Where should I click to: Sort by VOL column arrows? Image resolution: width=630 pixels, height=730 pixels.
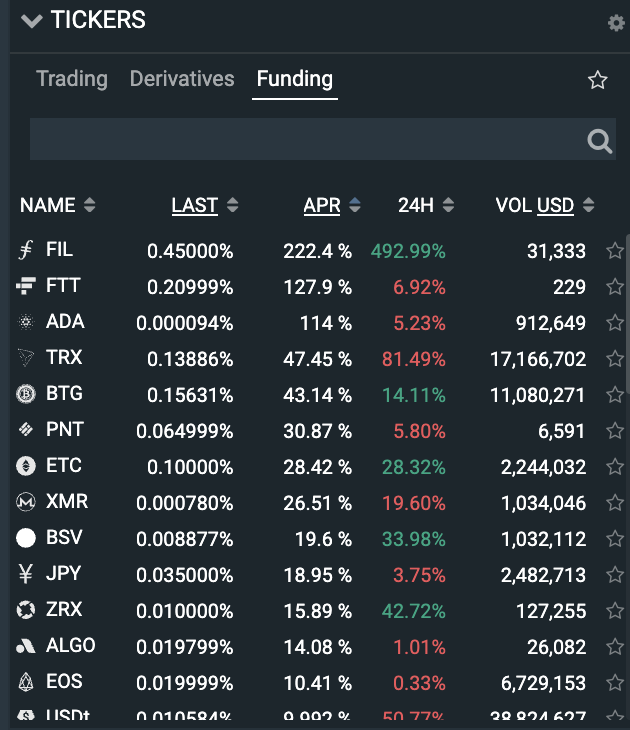tap(589, 205)
